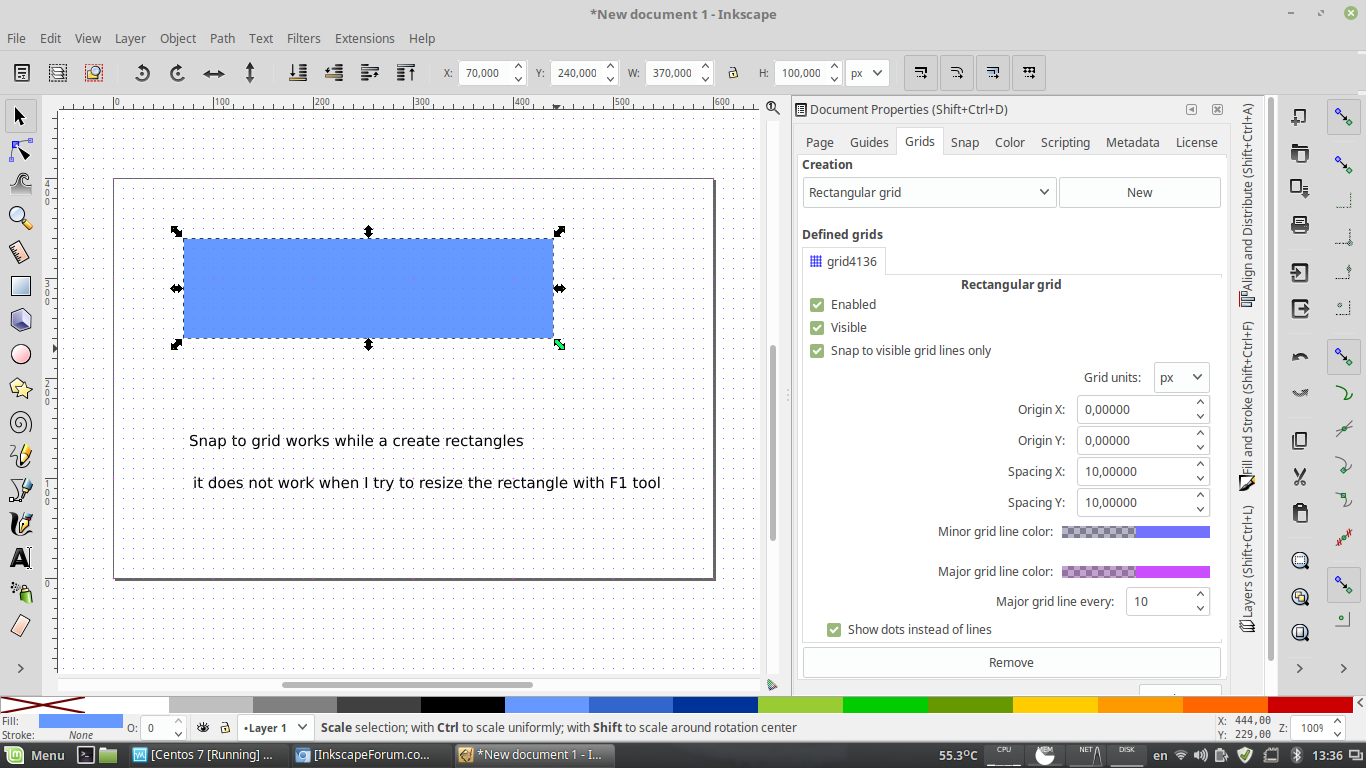Click the New grid button
1366x768 pixels.
click(x=1139, y=192)
